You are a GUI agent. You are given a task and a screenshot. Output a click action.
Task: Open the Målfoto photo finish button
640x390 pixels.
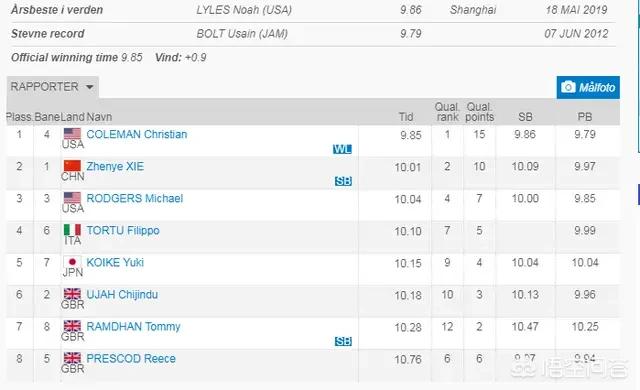pyautogui.click(x=588, y=87)
